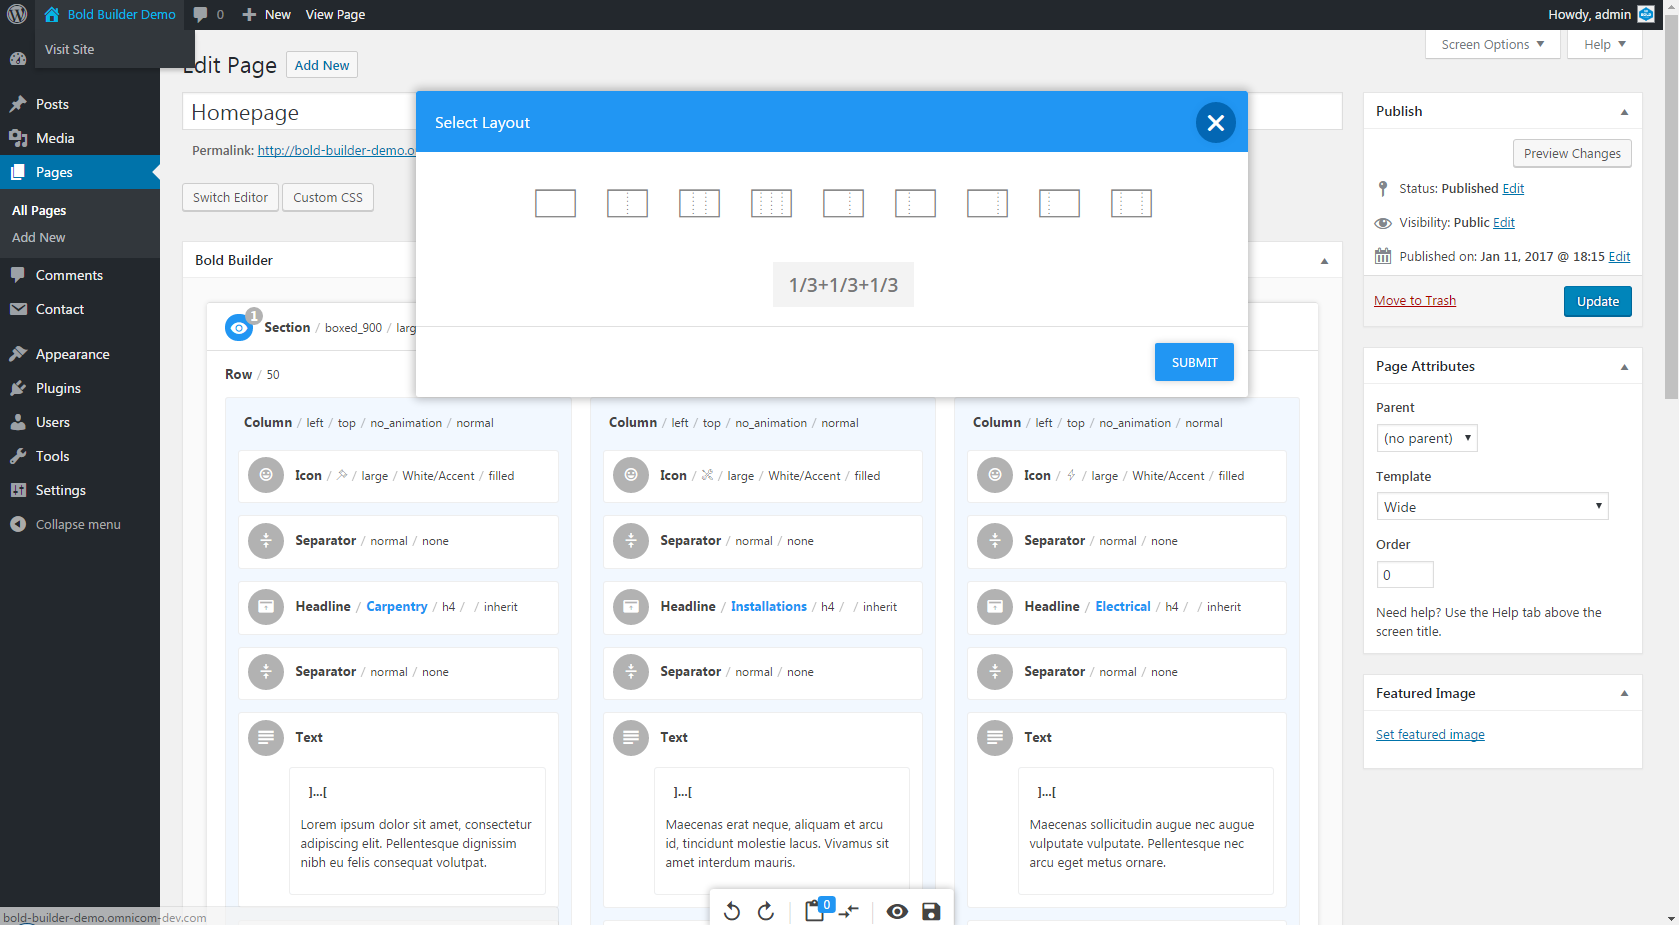
Task: Collapse the Publish box
Action: pos(1624,112)
